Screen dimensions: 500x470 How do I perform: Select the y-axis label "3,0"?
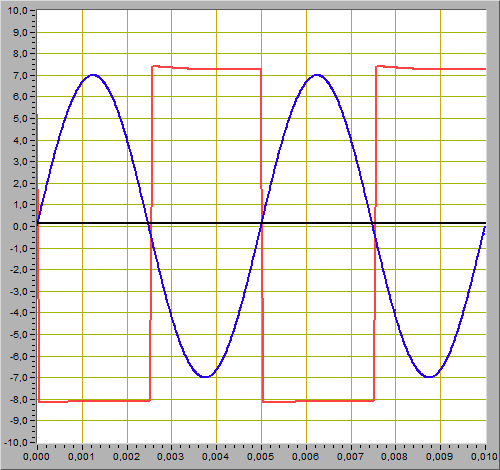[20, 162]
